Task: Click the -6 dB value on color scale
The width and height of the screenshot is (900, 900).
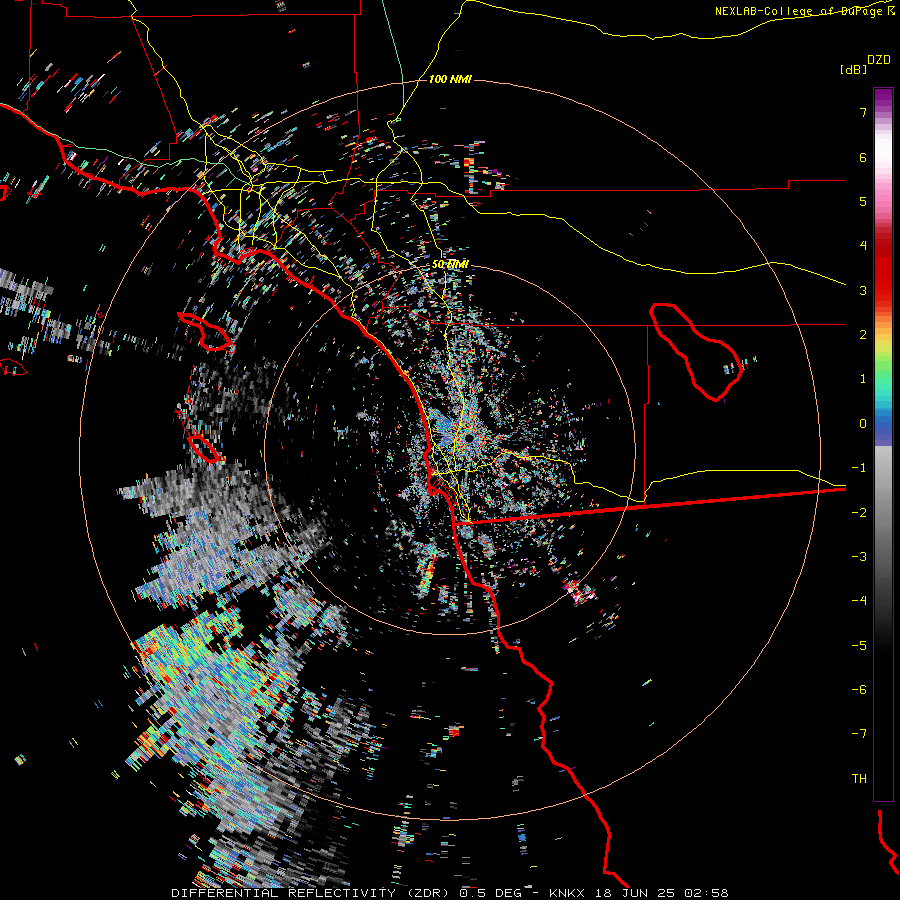Action: coord(859,690)
